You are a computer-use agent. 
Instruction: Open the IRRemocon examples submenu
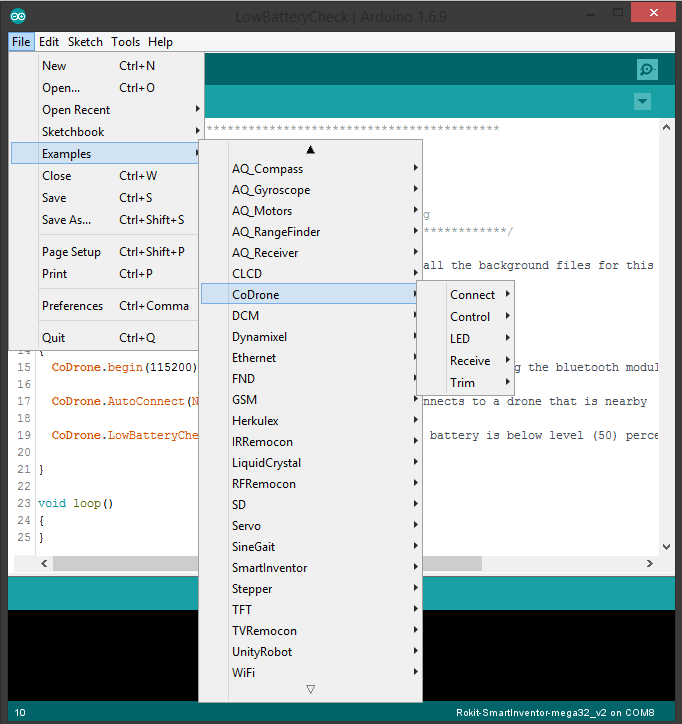[310, 442]
